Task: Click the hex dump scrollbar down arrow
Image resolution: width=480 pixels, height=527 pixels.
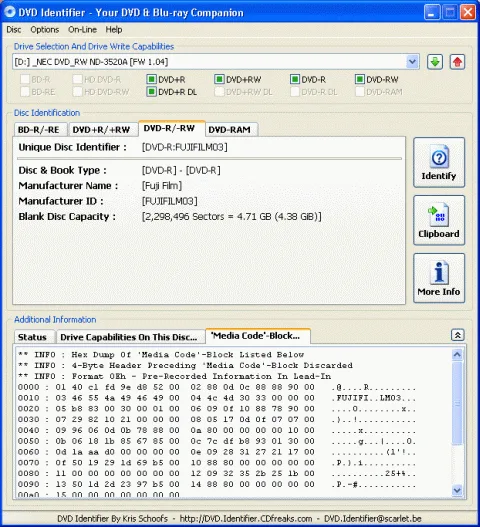Action: click(x=457, y=490)
